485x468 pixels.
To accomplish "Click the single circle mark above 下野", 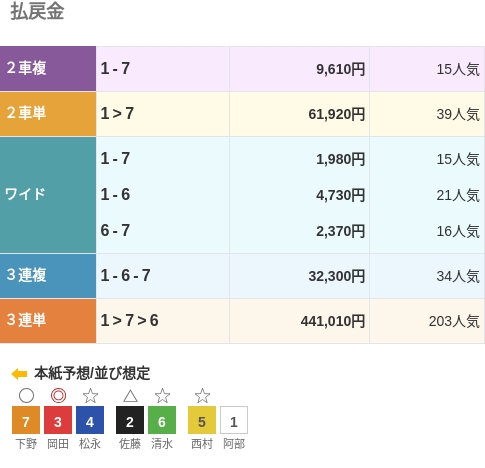I will point(26,396).
